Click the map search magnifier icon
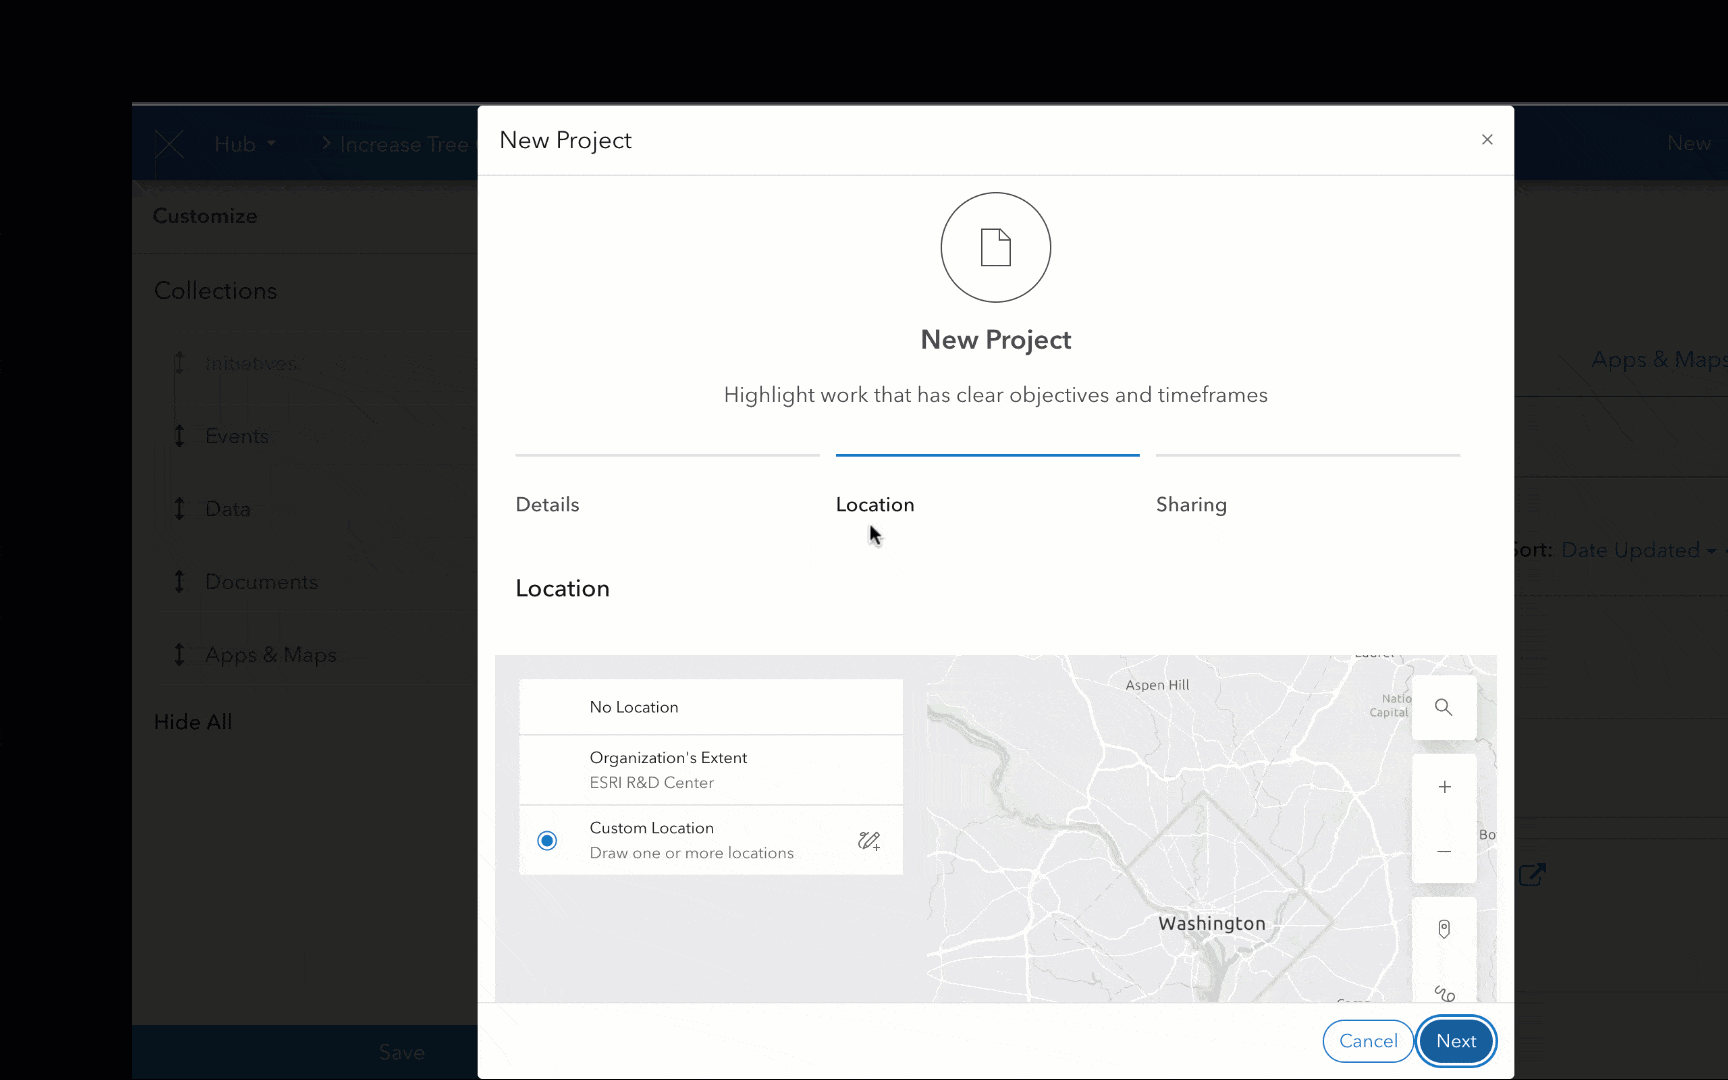Screen dimensions: 1728x1080 [1444, 708]
